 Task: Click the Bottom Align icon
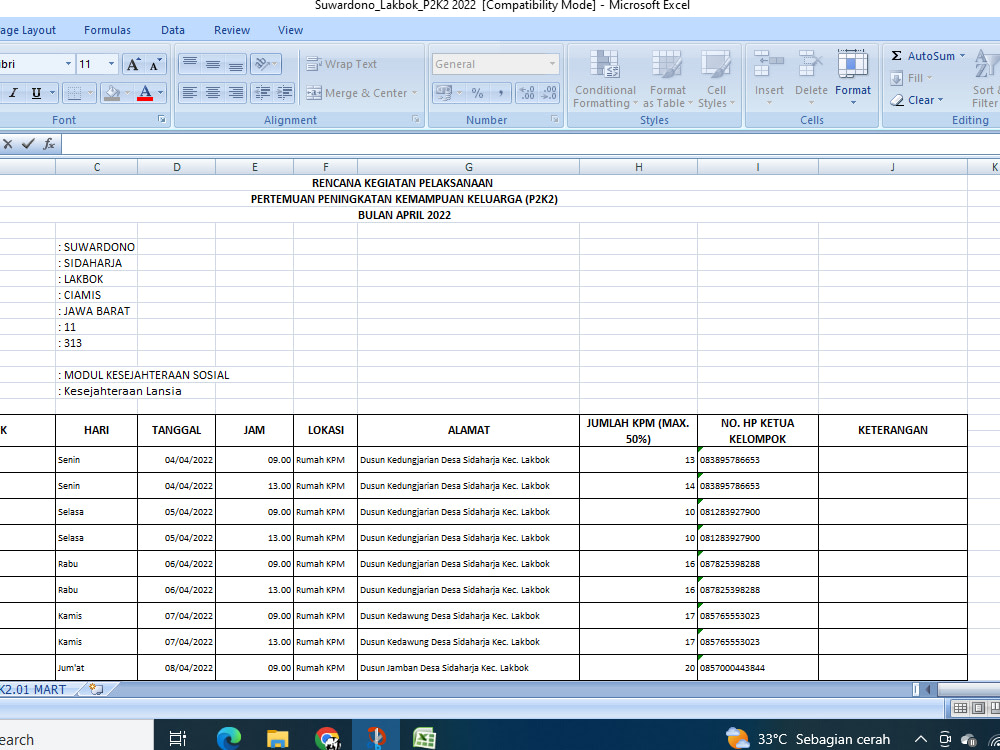pyautogui.click(x=235, y=64)
